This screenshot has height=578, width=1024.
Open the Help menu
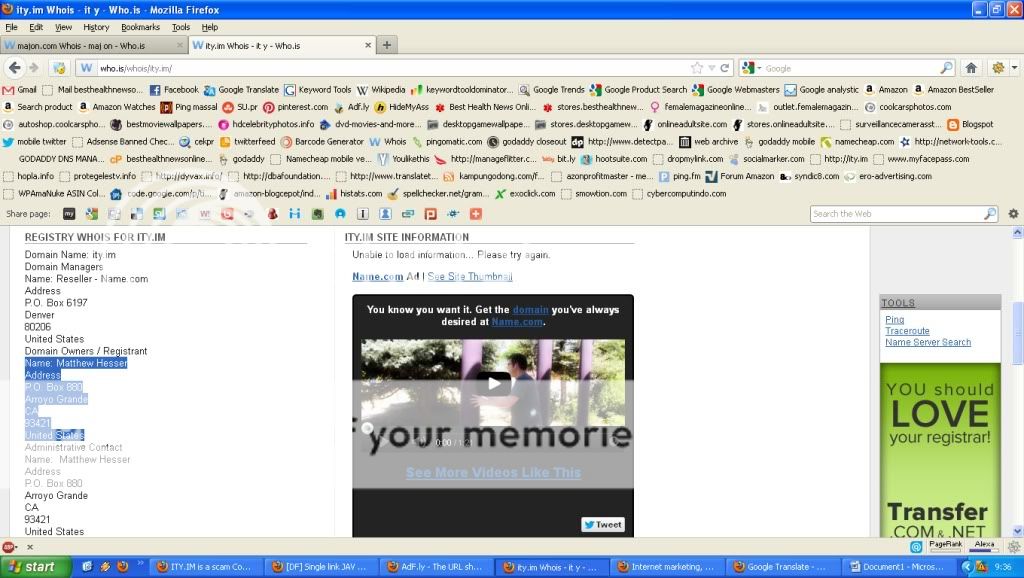210,27
